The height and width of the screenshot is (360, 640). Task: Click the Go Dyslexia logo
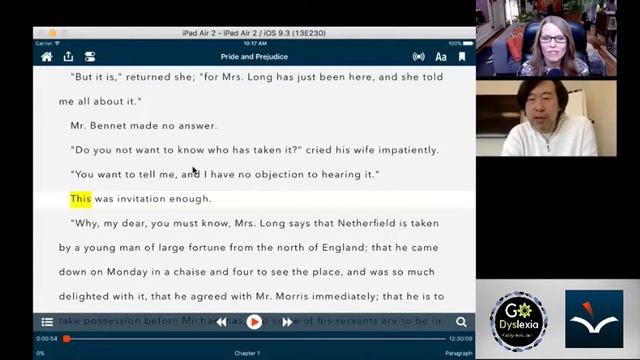tap(519, 321)
